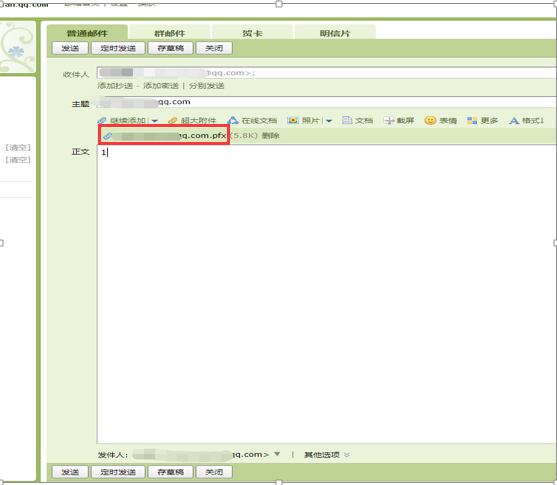Image resolution: width=557 pixels, height=485 pixels.
Task: Expand the 照片 dropdown arrow
Action: 329,121
